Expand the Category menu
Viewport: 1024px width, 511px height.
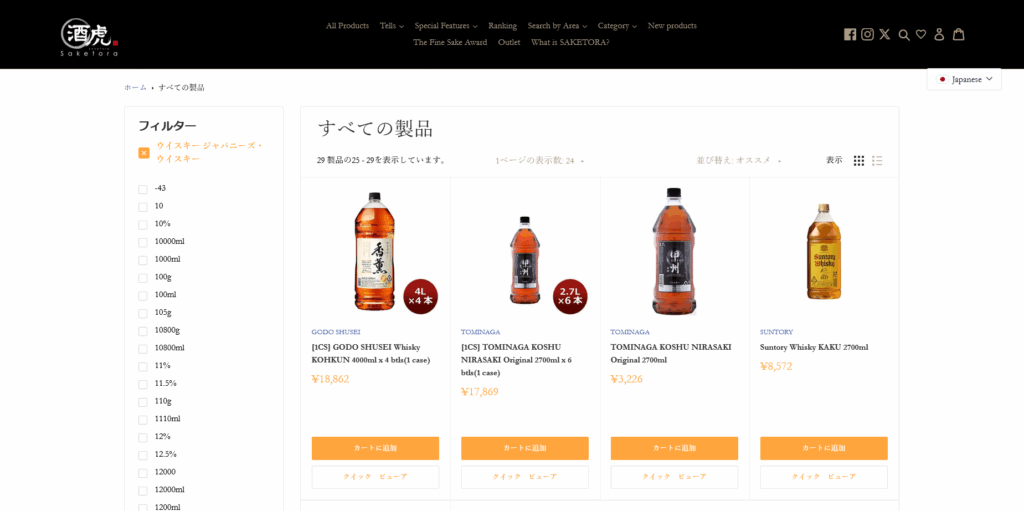(617, 26)
